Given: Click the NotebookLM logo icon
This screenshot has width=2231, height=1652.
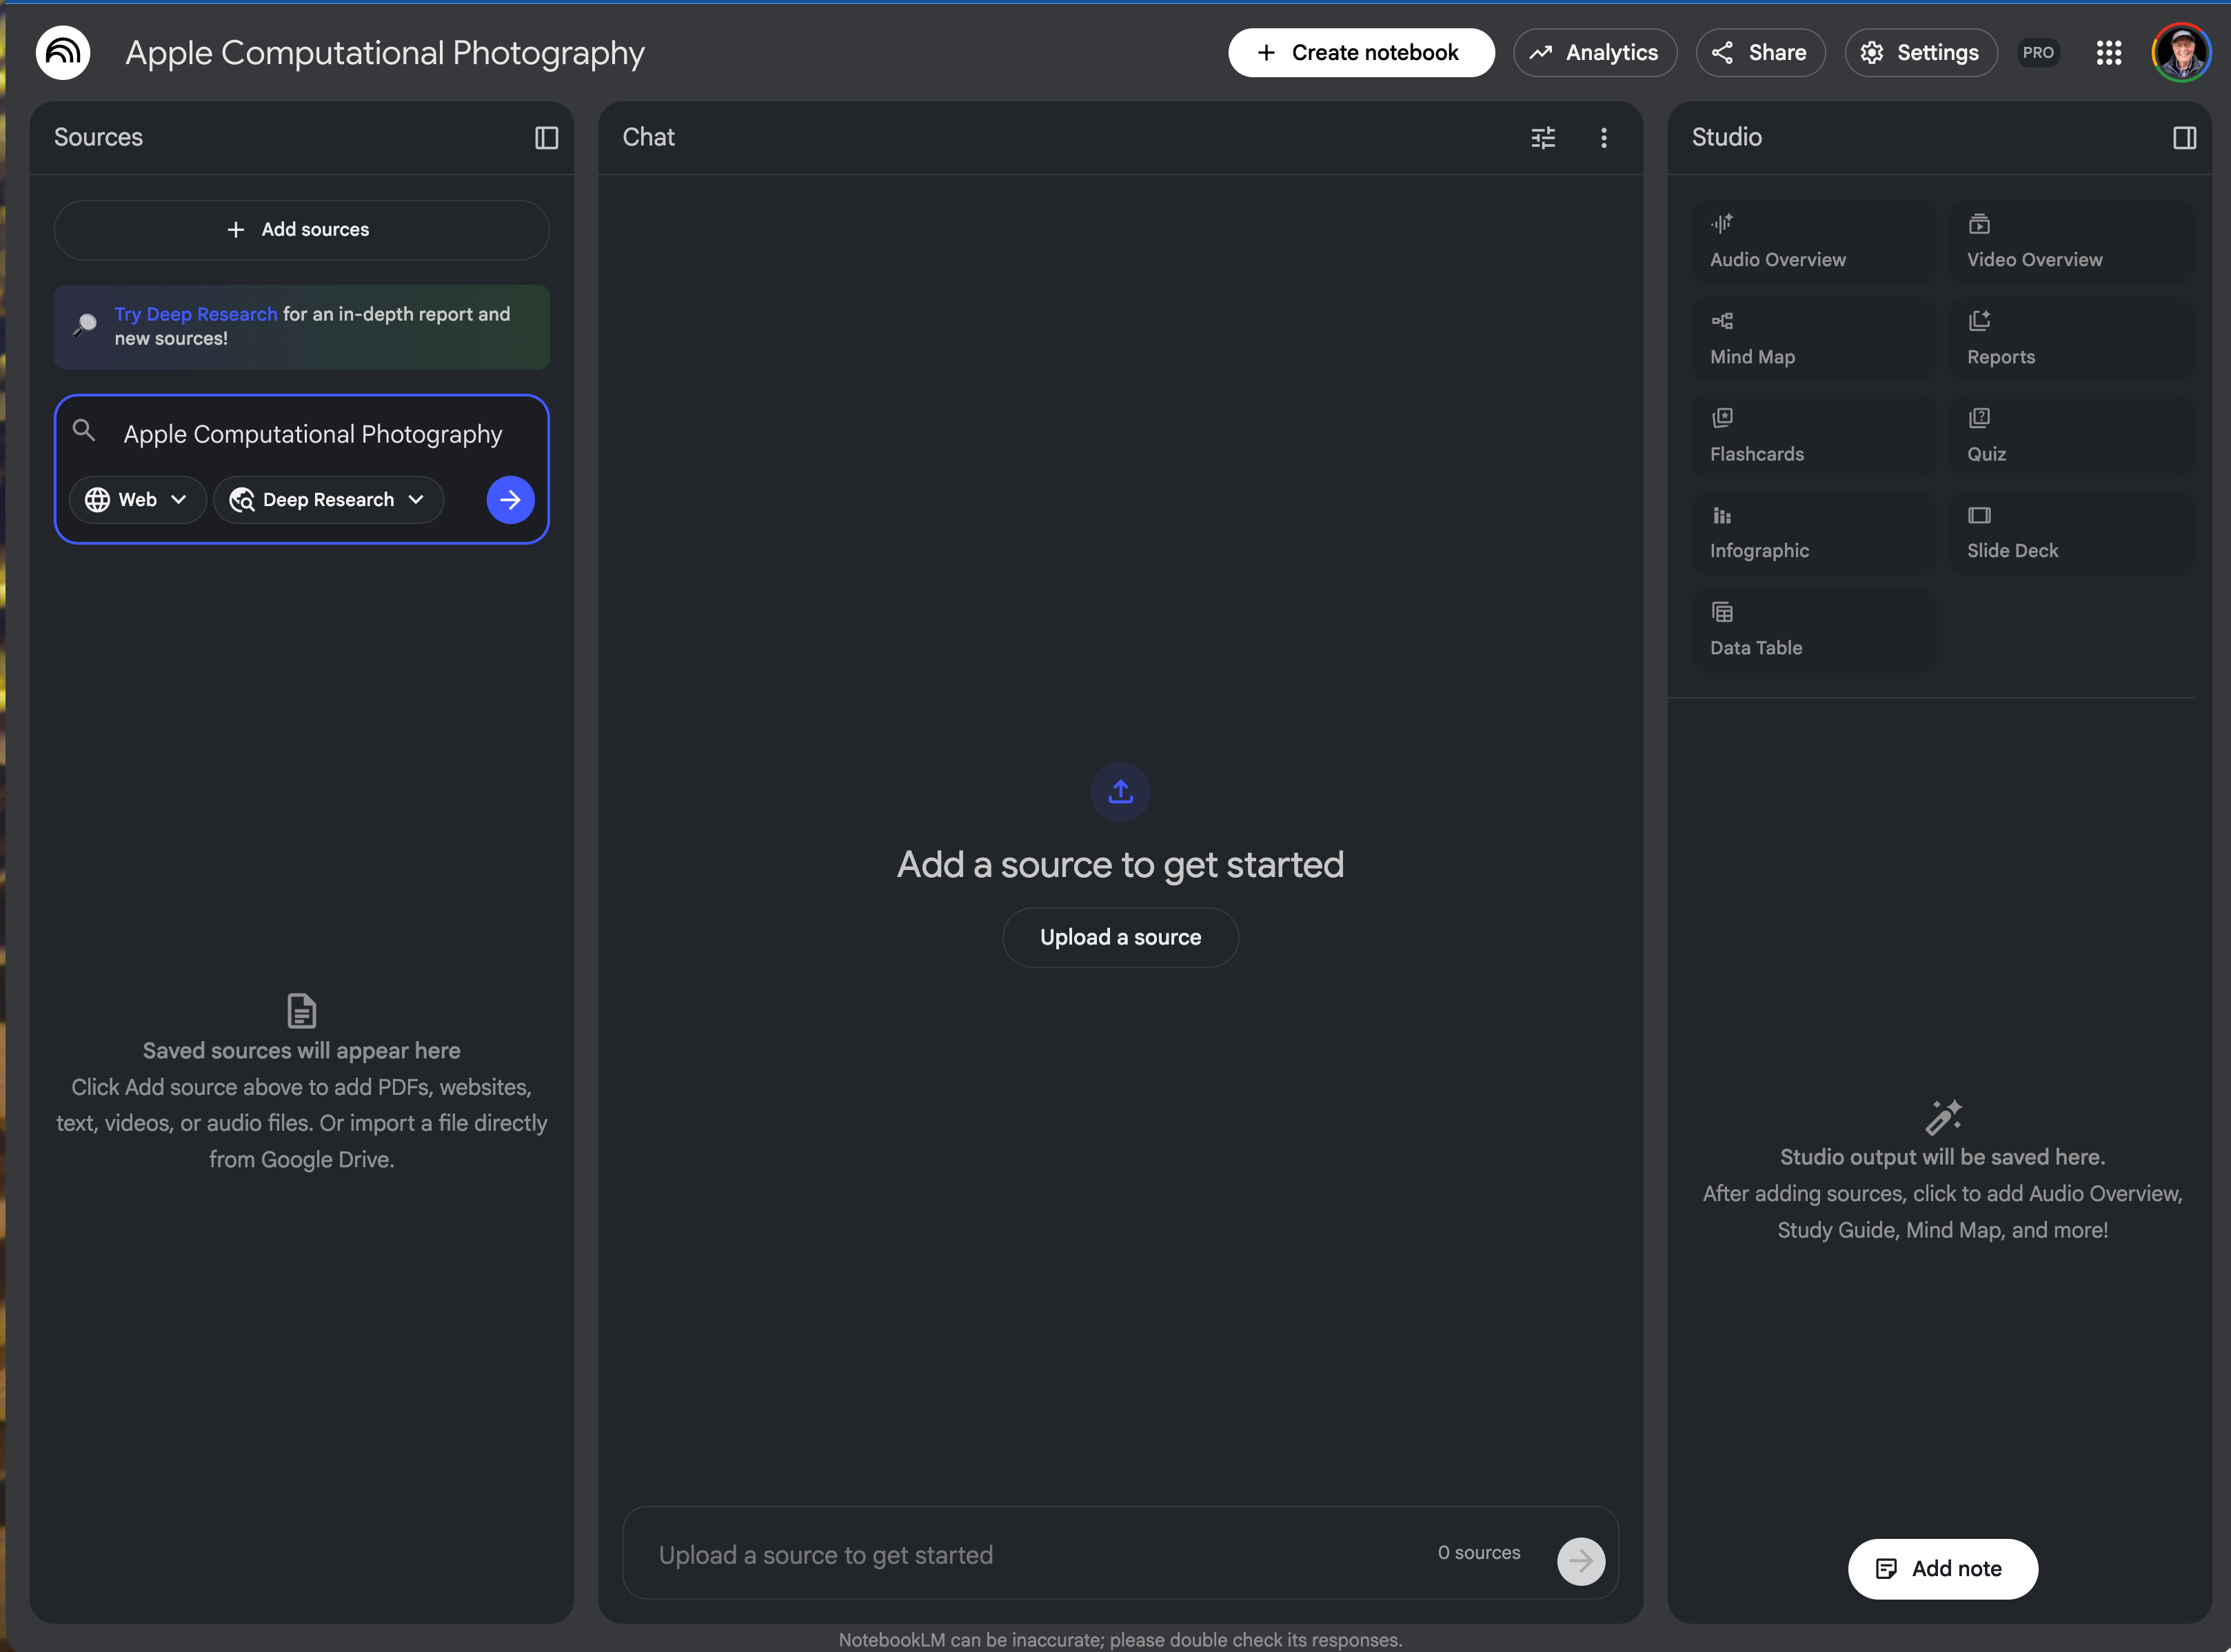Looking at the screenshot, I should point(63,52).
